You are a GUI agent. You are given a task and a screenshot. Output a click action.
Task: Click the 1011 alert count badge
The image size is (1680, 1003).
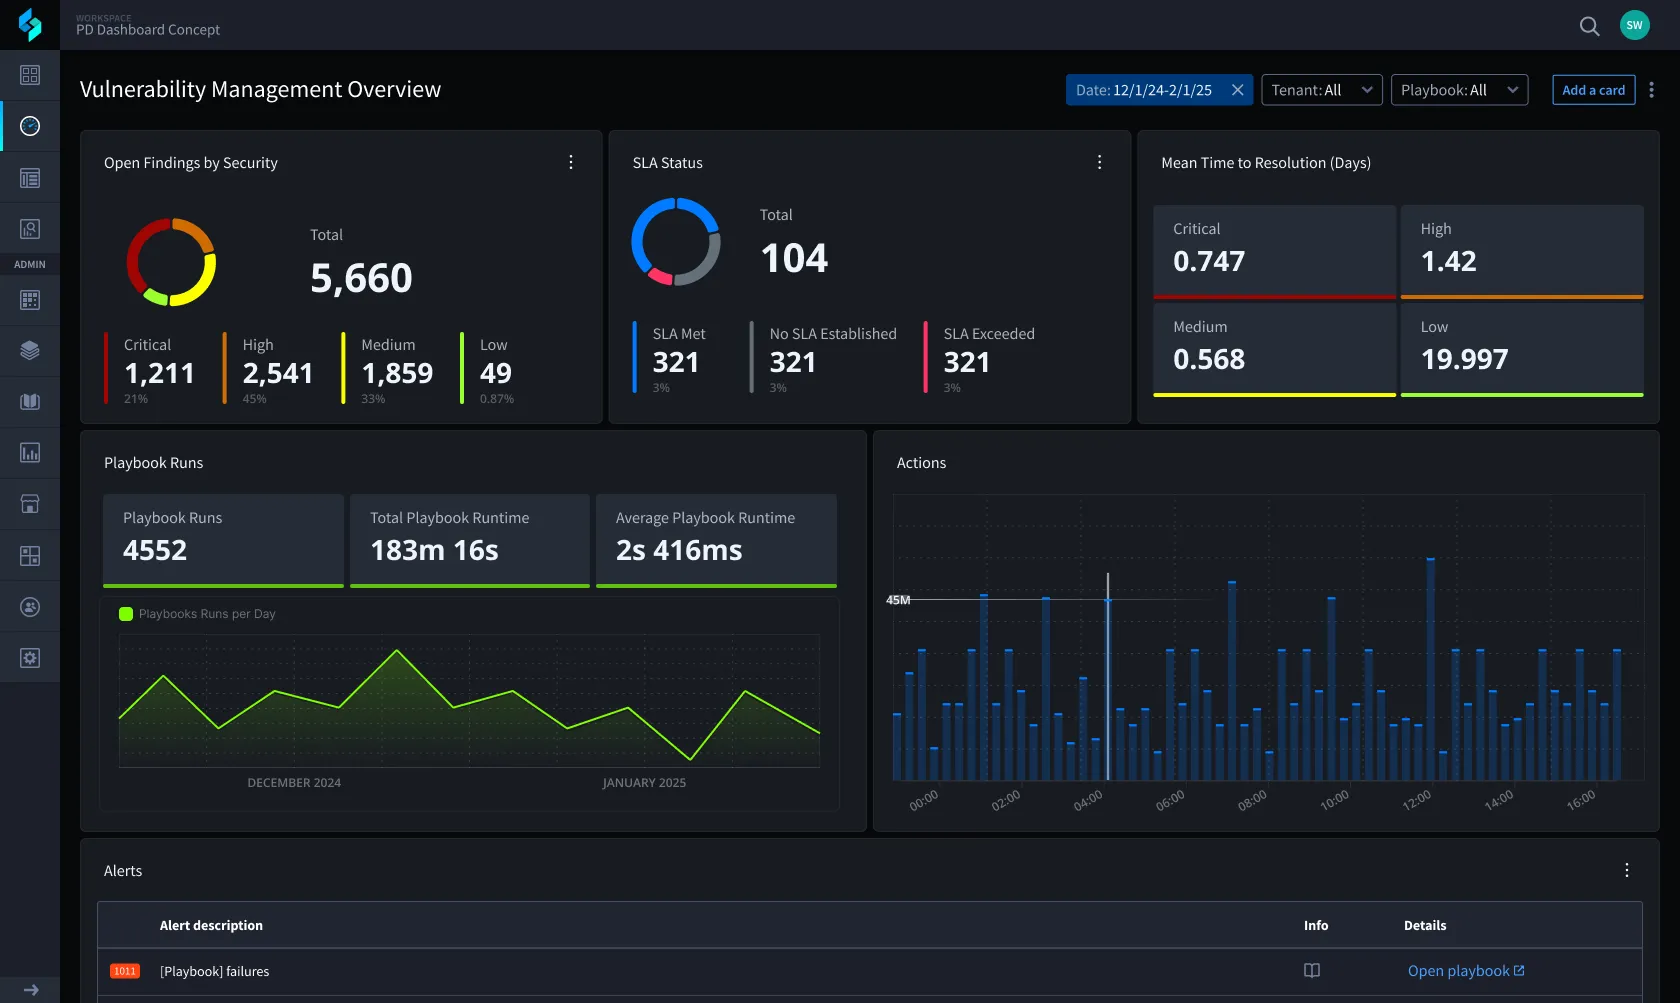pyautogui.click(x=125, y=971)
